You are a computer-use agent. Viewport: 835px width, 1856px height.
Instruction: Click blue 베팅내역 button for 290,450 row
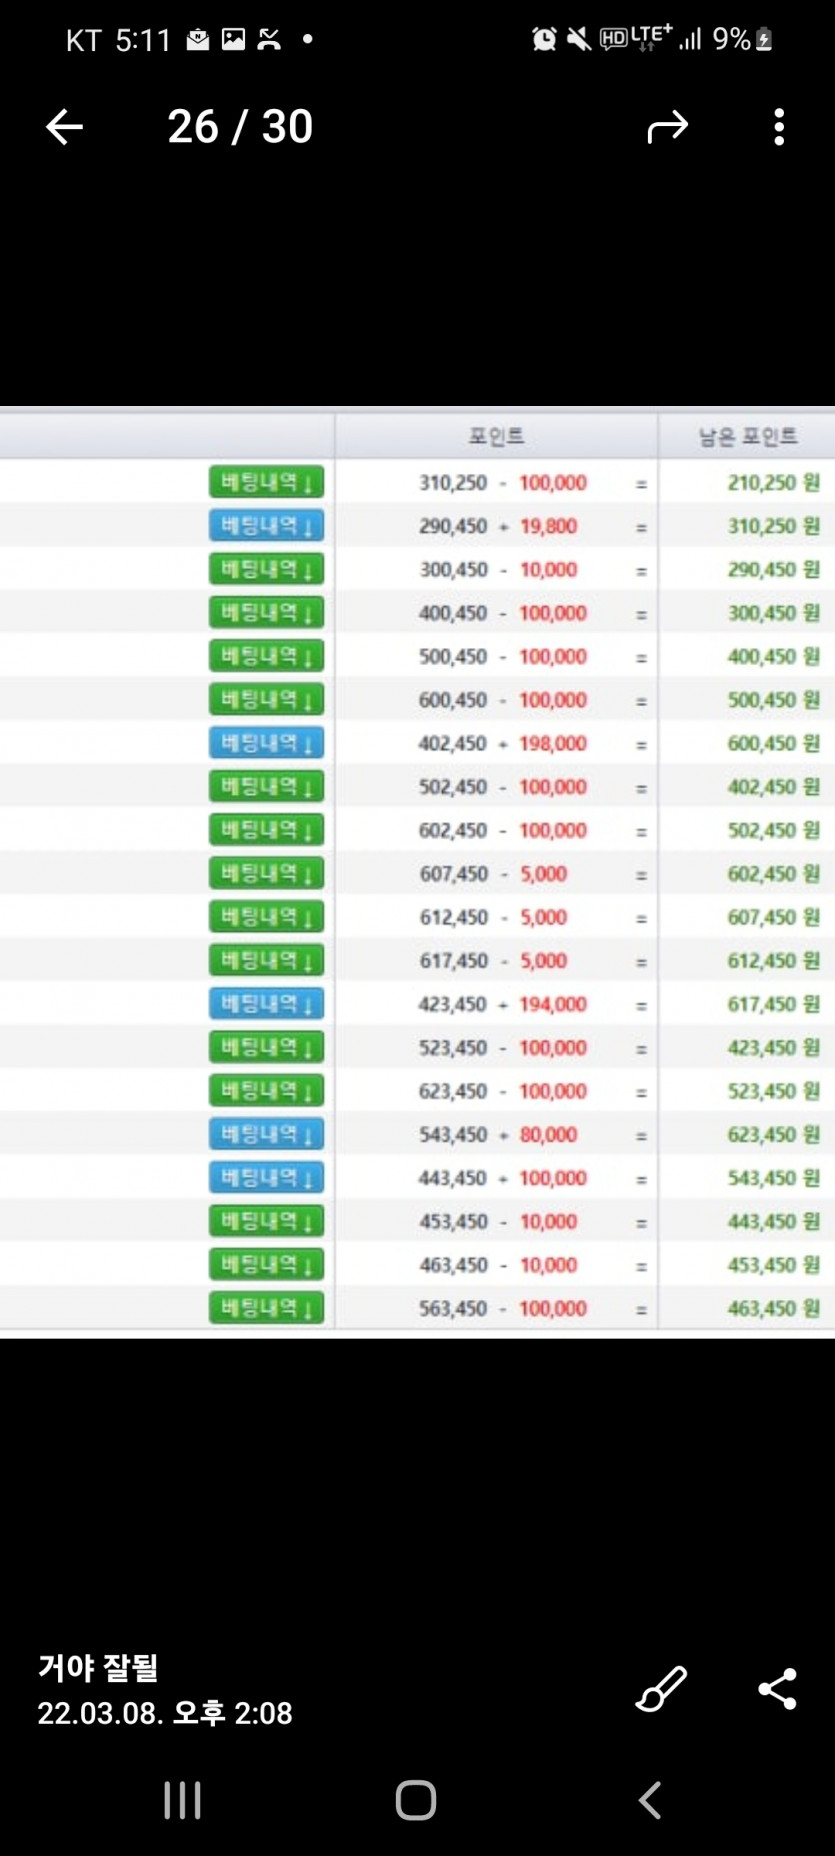tap(266, 525)
